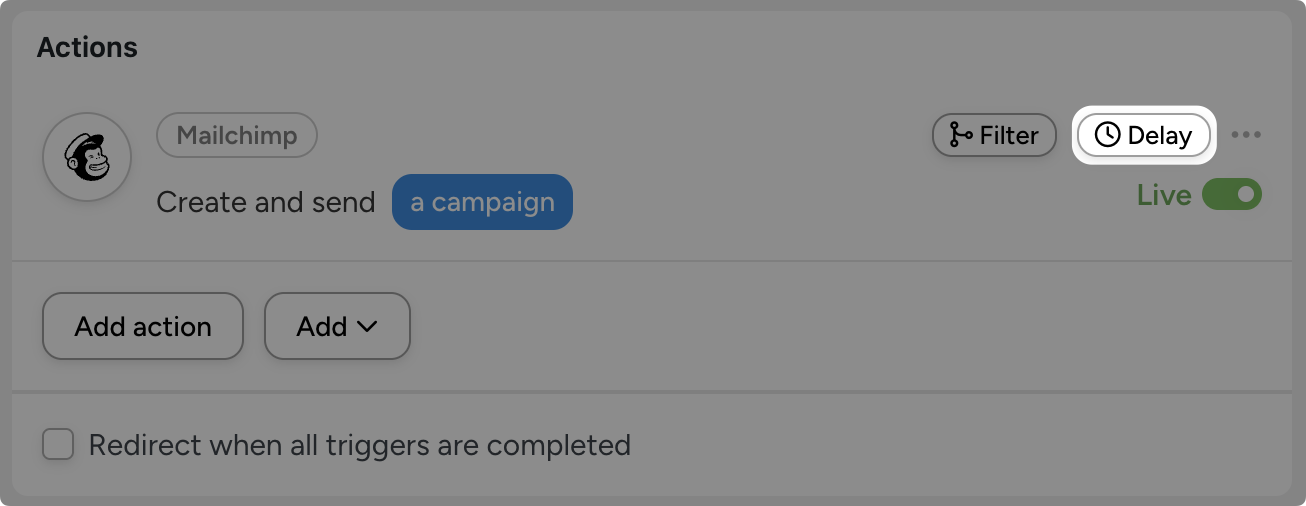Click the Mailchimp monkey logo icon
The height and width of the screenshot is (506, 1306).
pyautogui.click(x=87, y=157)
